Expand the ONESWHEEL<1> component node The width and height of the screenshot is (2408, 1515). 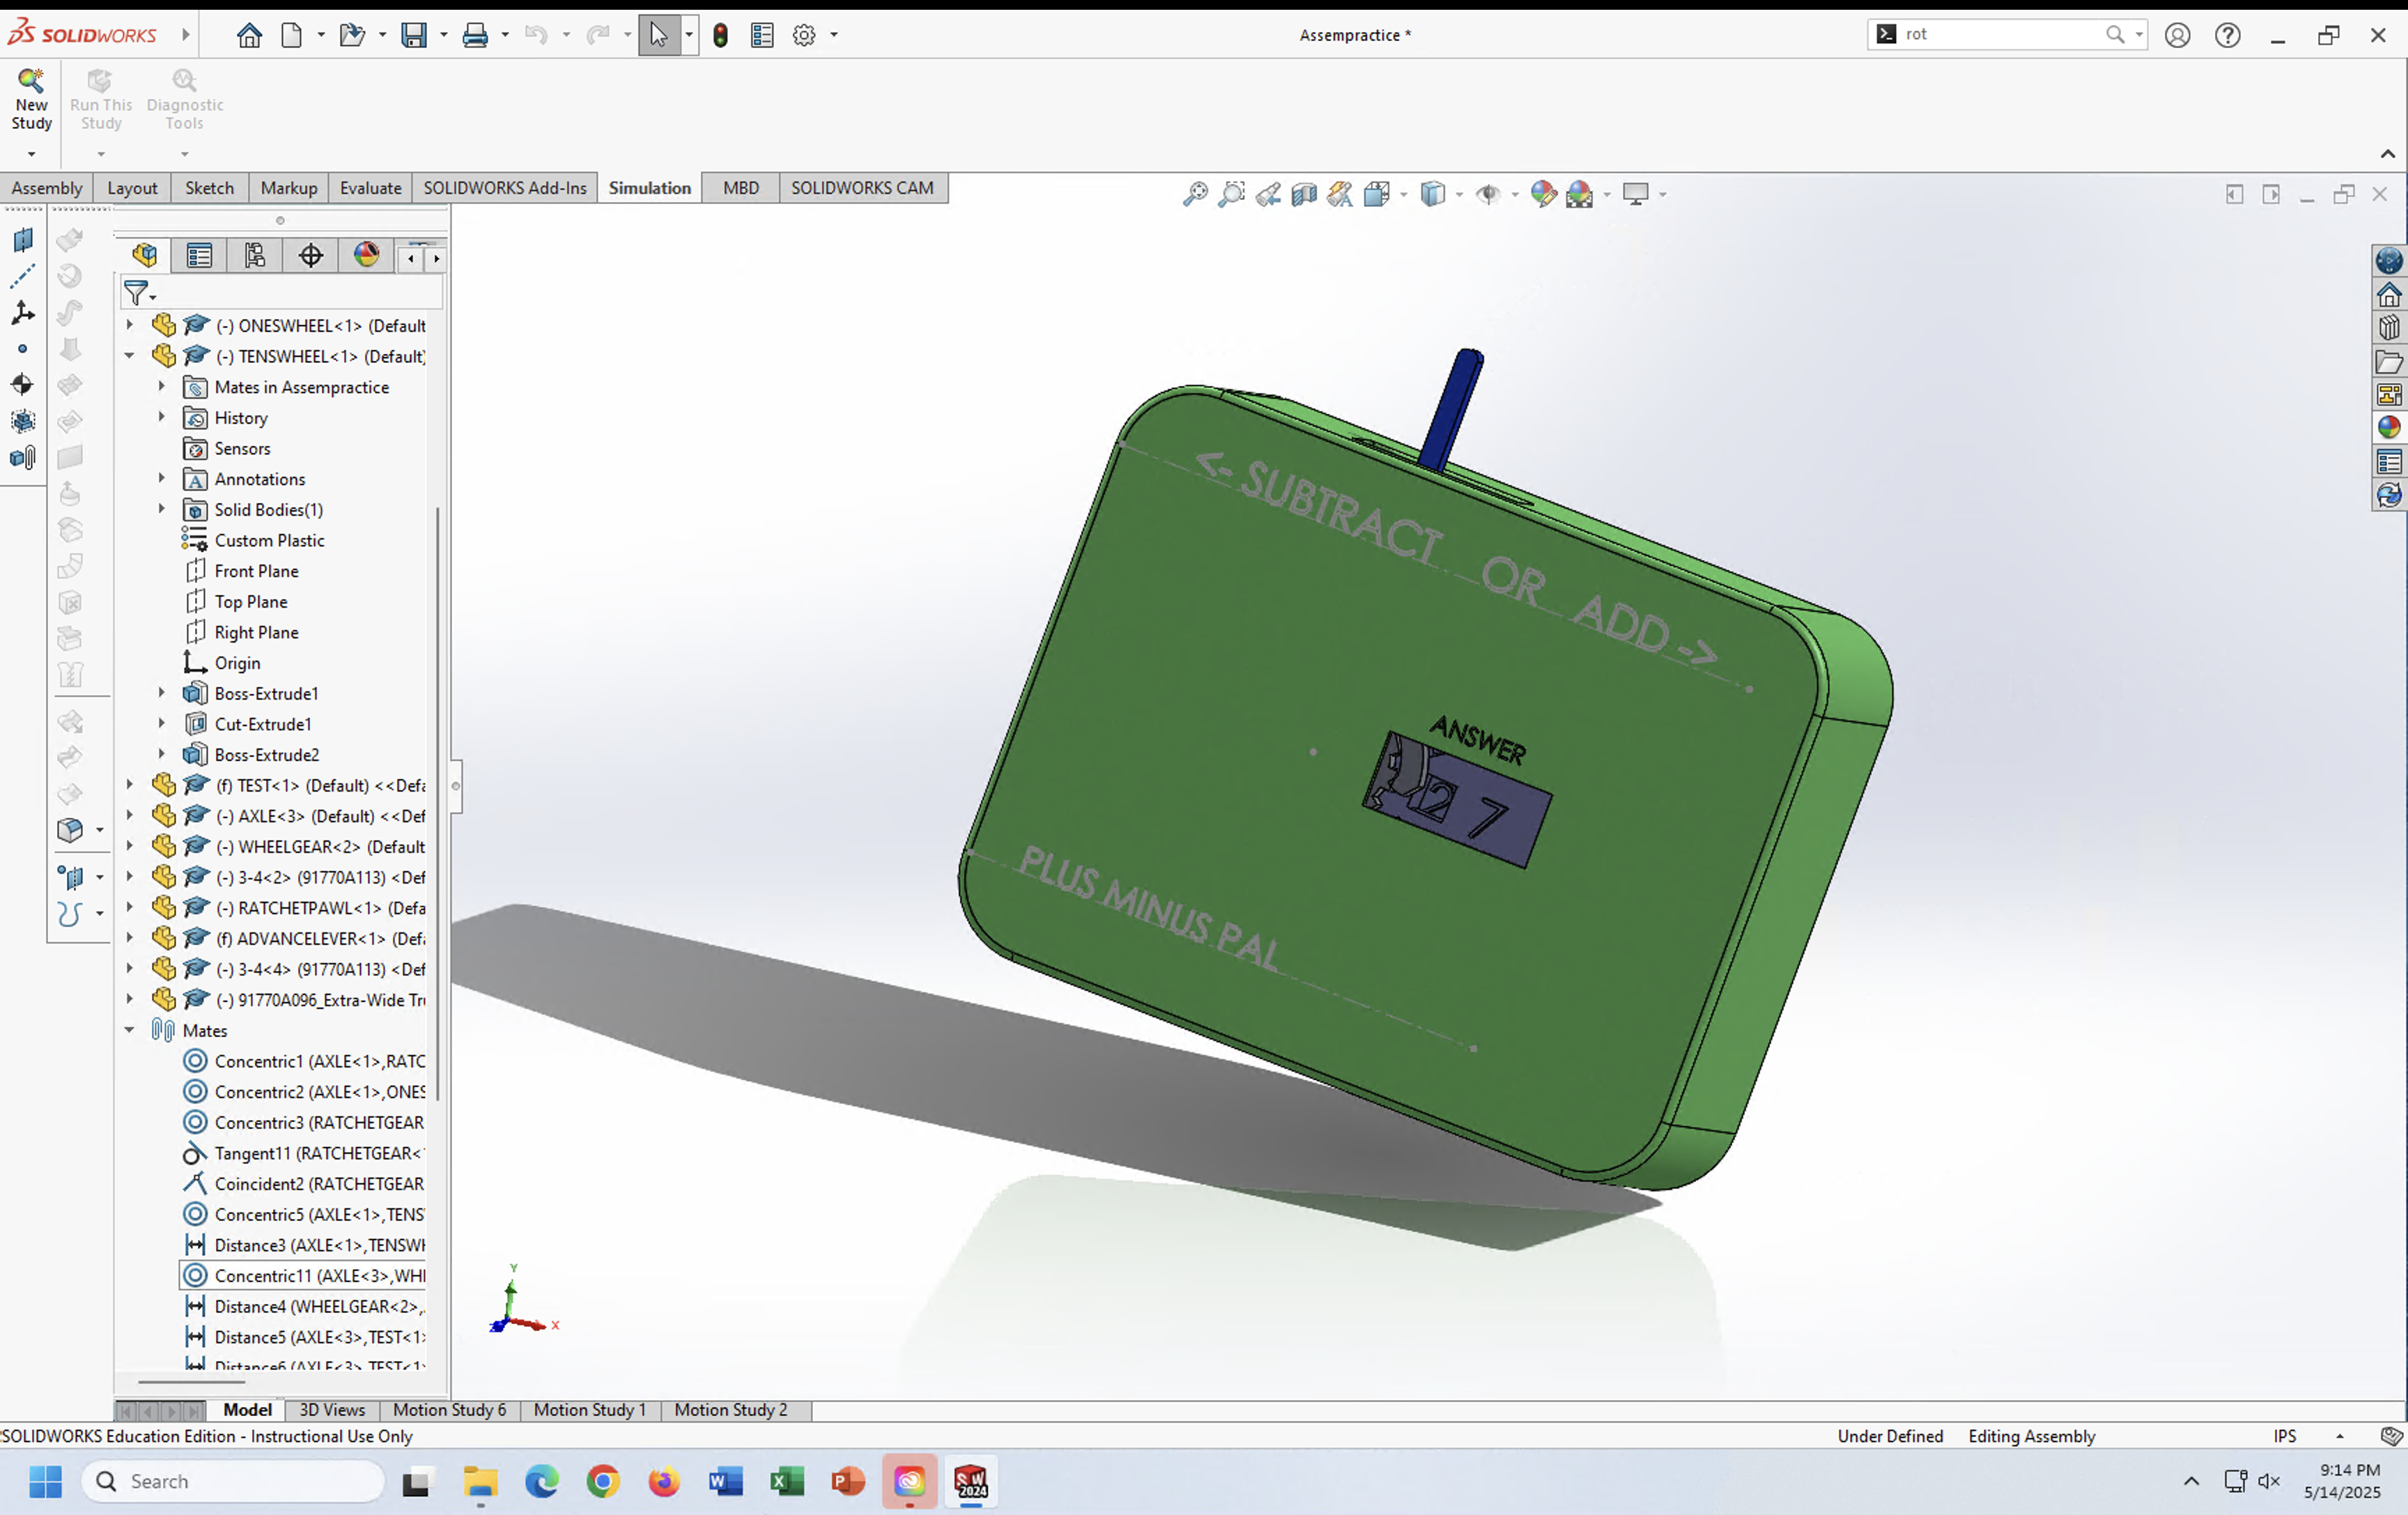click(x=129, y=325)
